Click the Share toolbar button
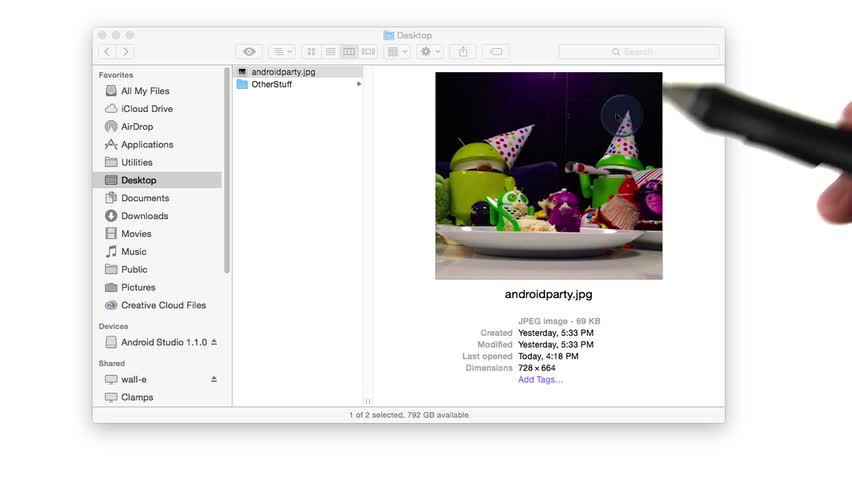The width and height of the screenshot is (852, 480). 463,52
